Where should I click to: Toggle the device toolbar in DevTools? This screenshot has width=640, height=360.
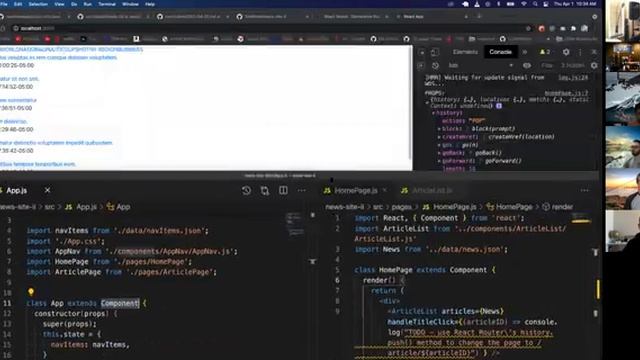[x=435, y=52]
